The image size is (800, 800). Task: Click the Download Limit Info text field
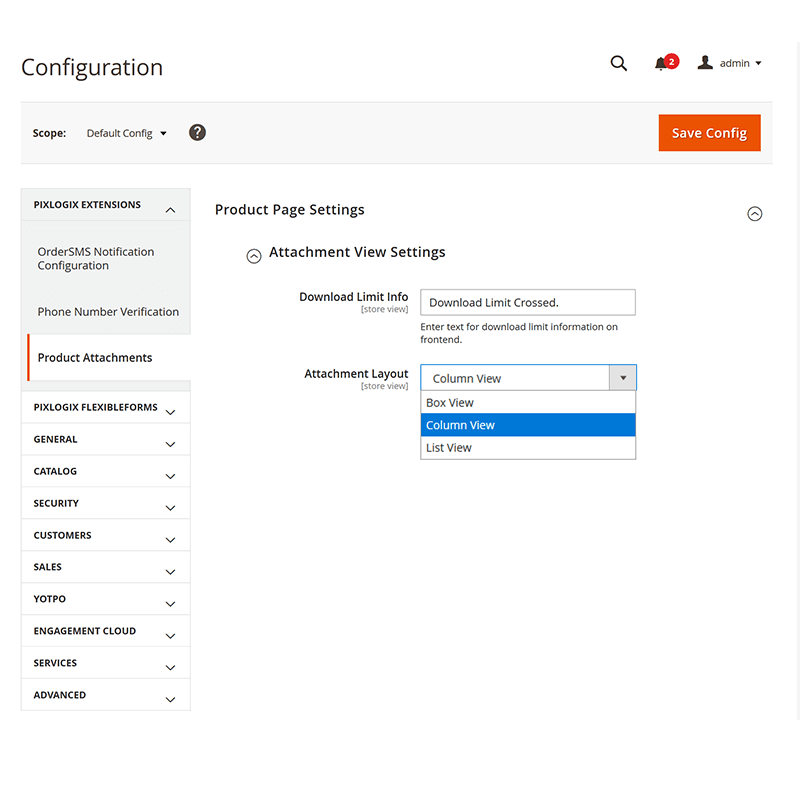528,302
